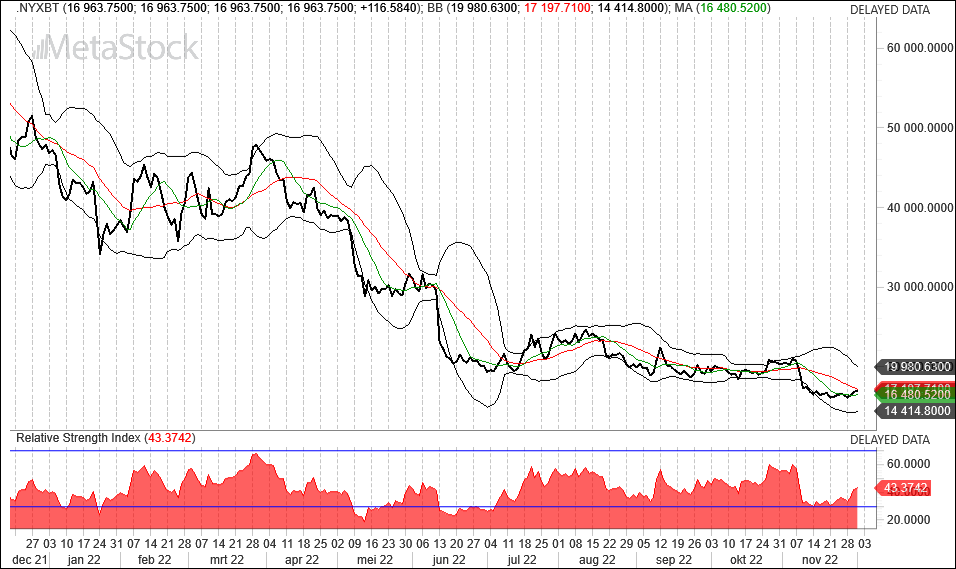The image size is (956, 569).
Task: Click the MetaStock watermark logo
Action: tap(114, 47)
